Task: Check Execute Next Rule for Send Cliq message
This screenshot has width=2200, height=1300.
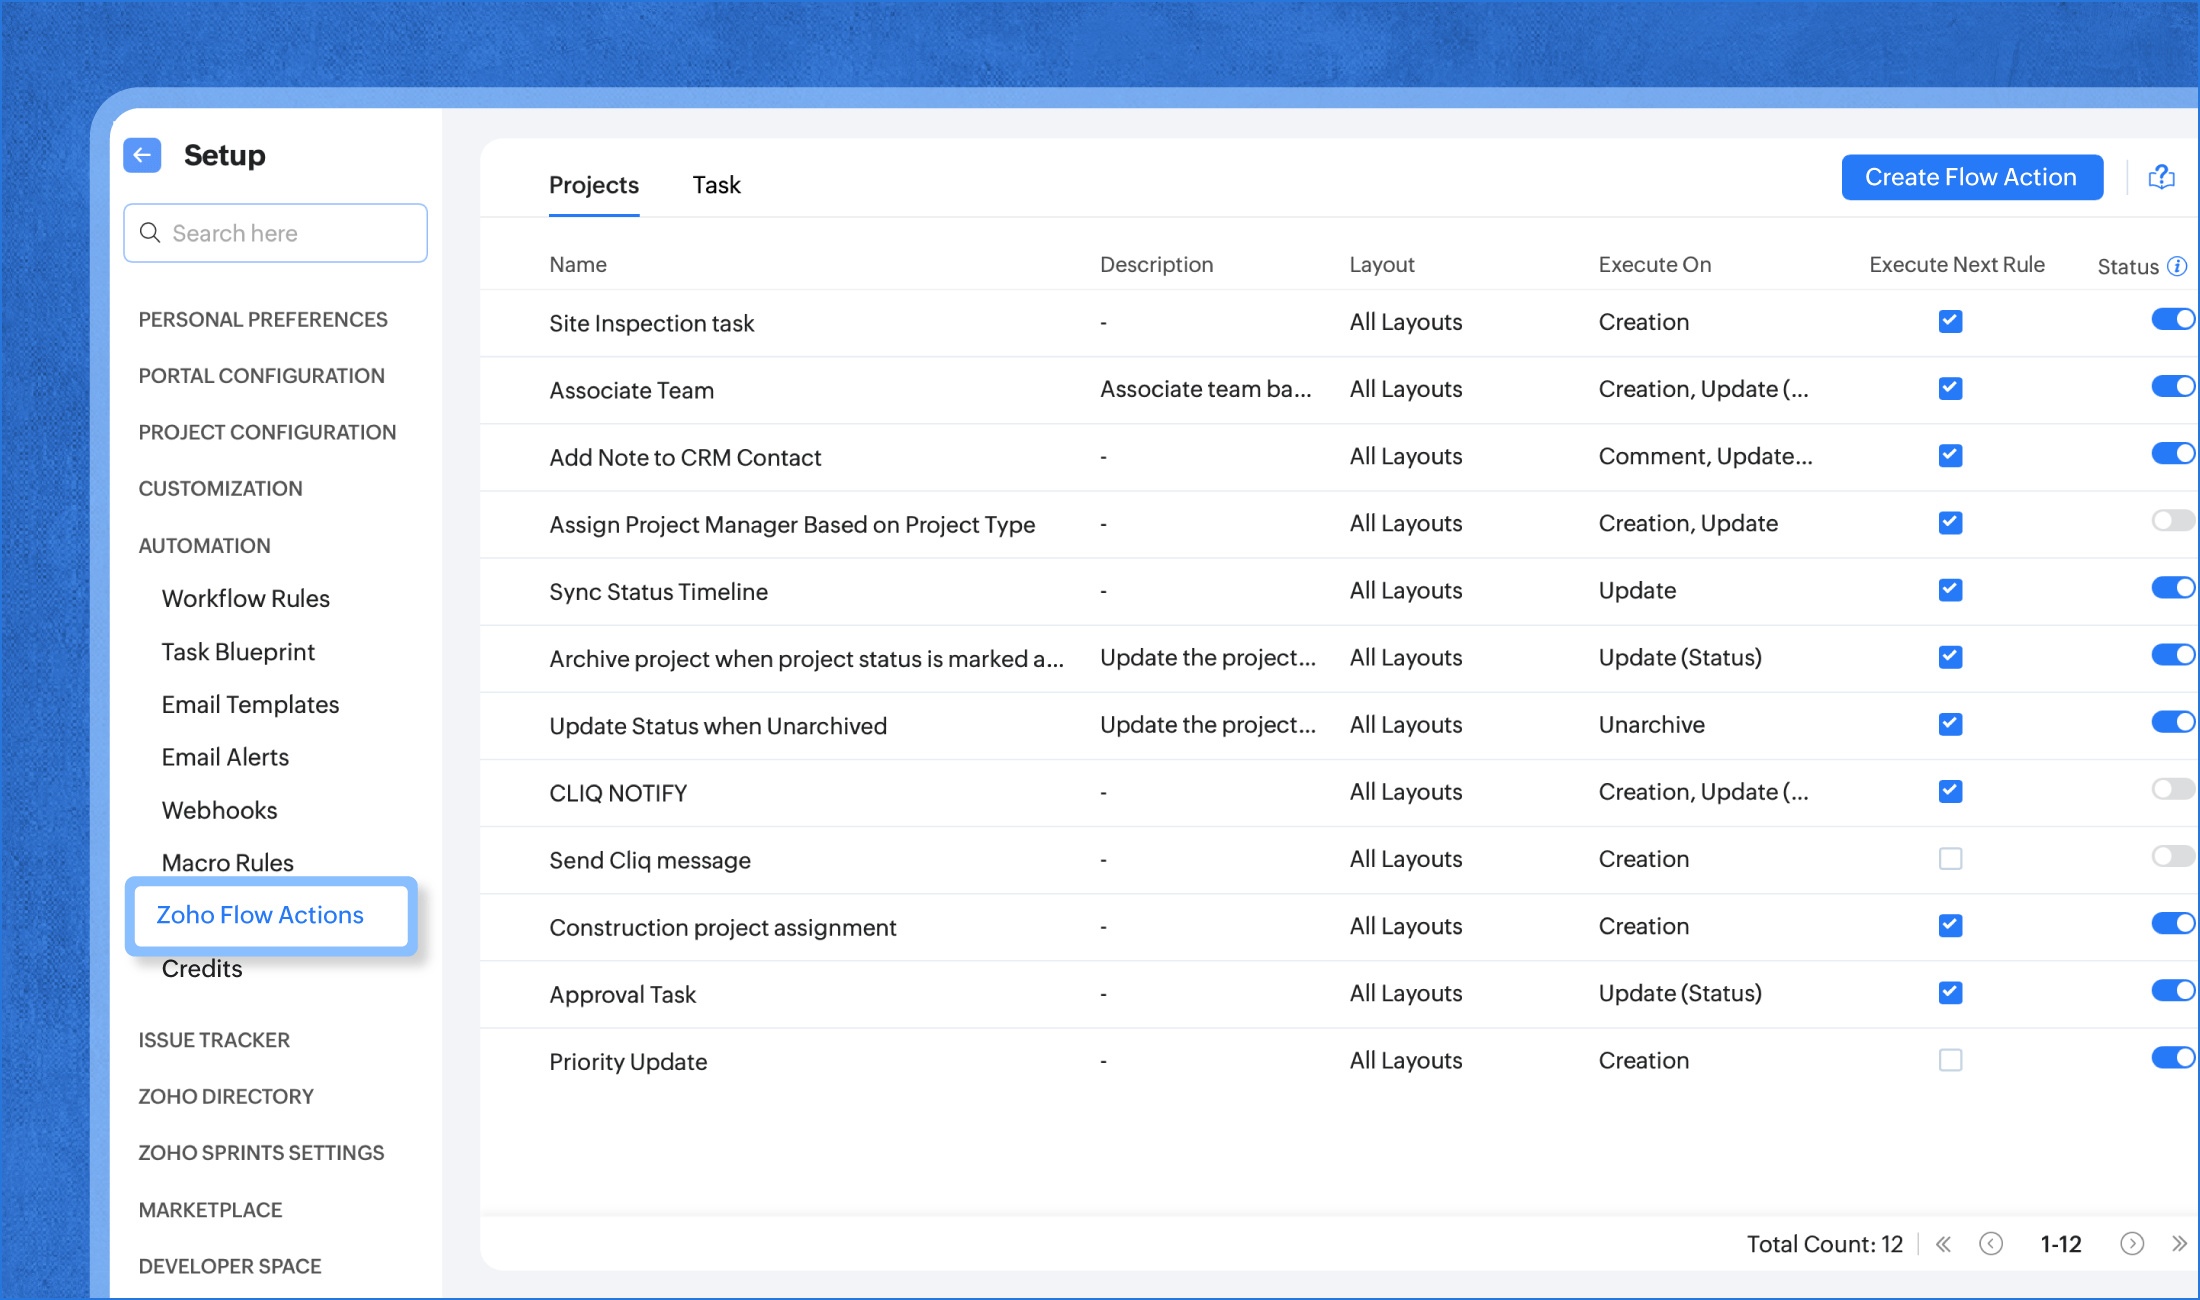Action: (1950, 859)
